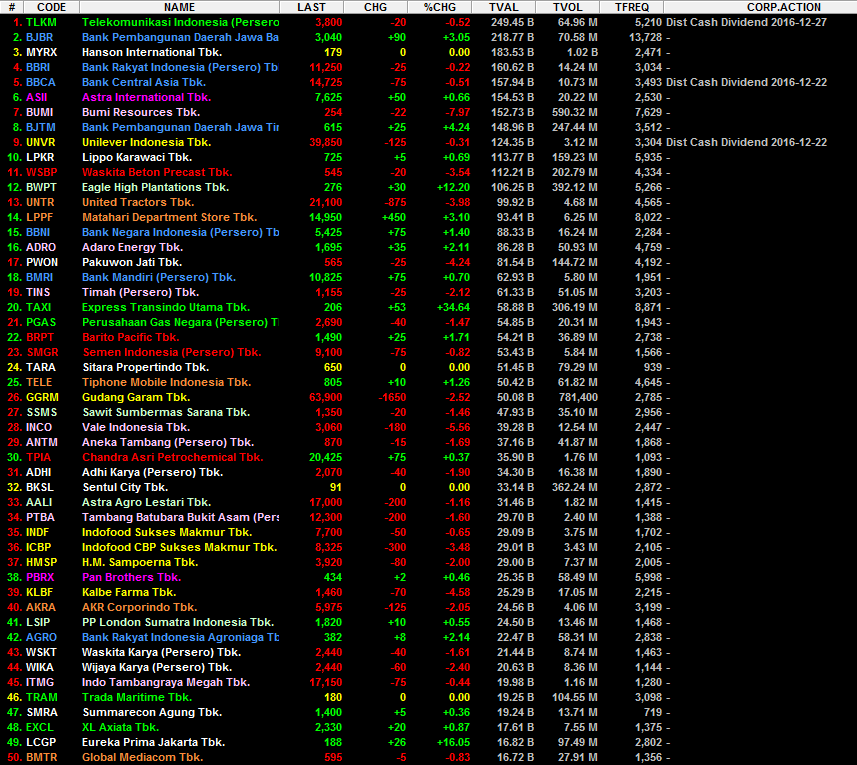The height and width of the screenshot is (765, 857).
Task: Click the name United Tractors Tbk.
Action: [138, 202]
